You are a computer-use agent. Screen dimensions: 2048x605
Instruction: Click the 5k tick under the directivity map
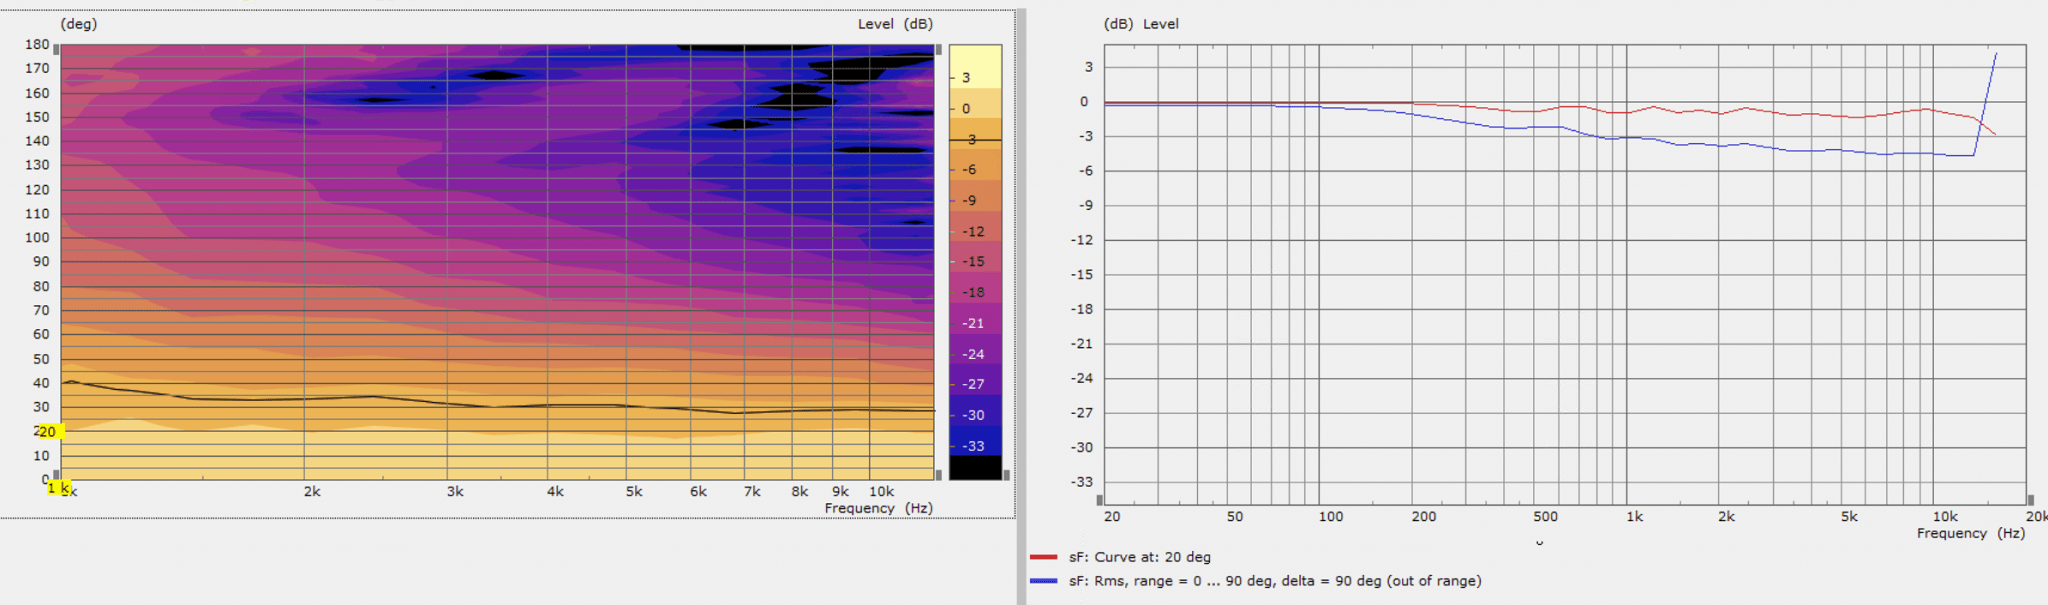tap(634, 492)
